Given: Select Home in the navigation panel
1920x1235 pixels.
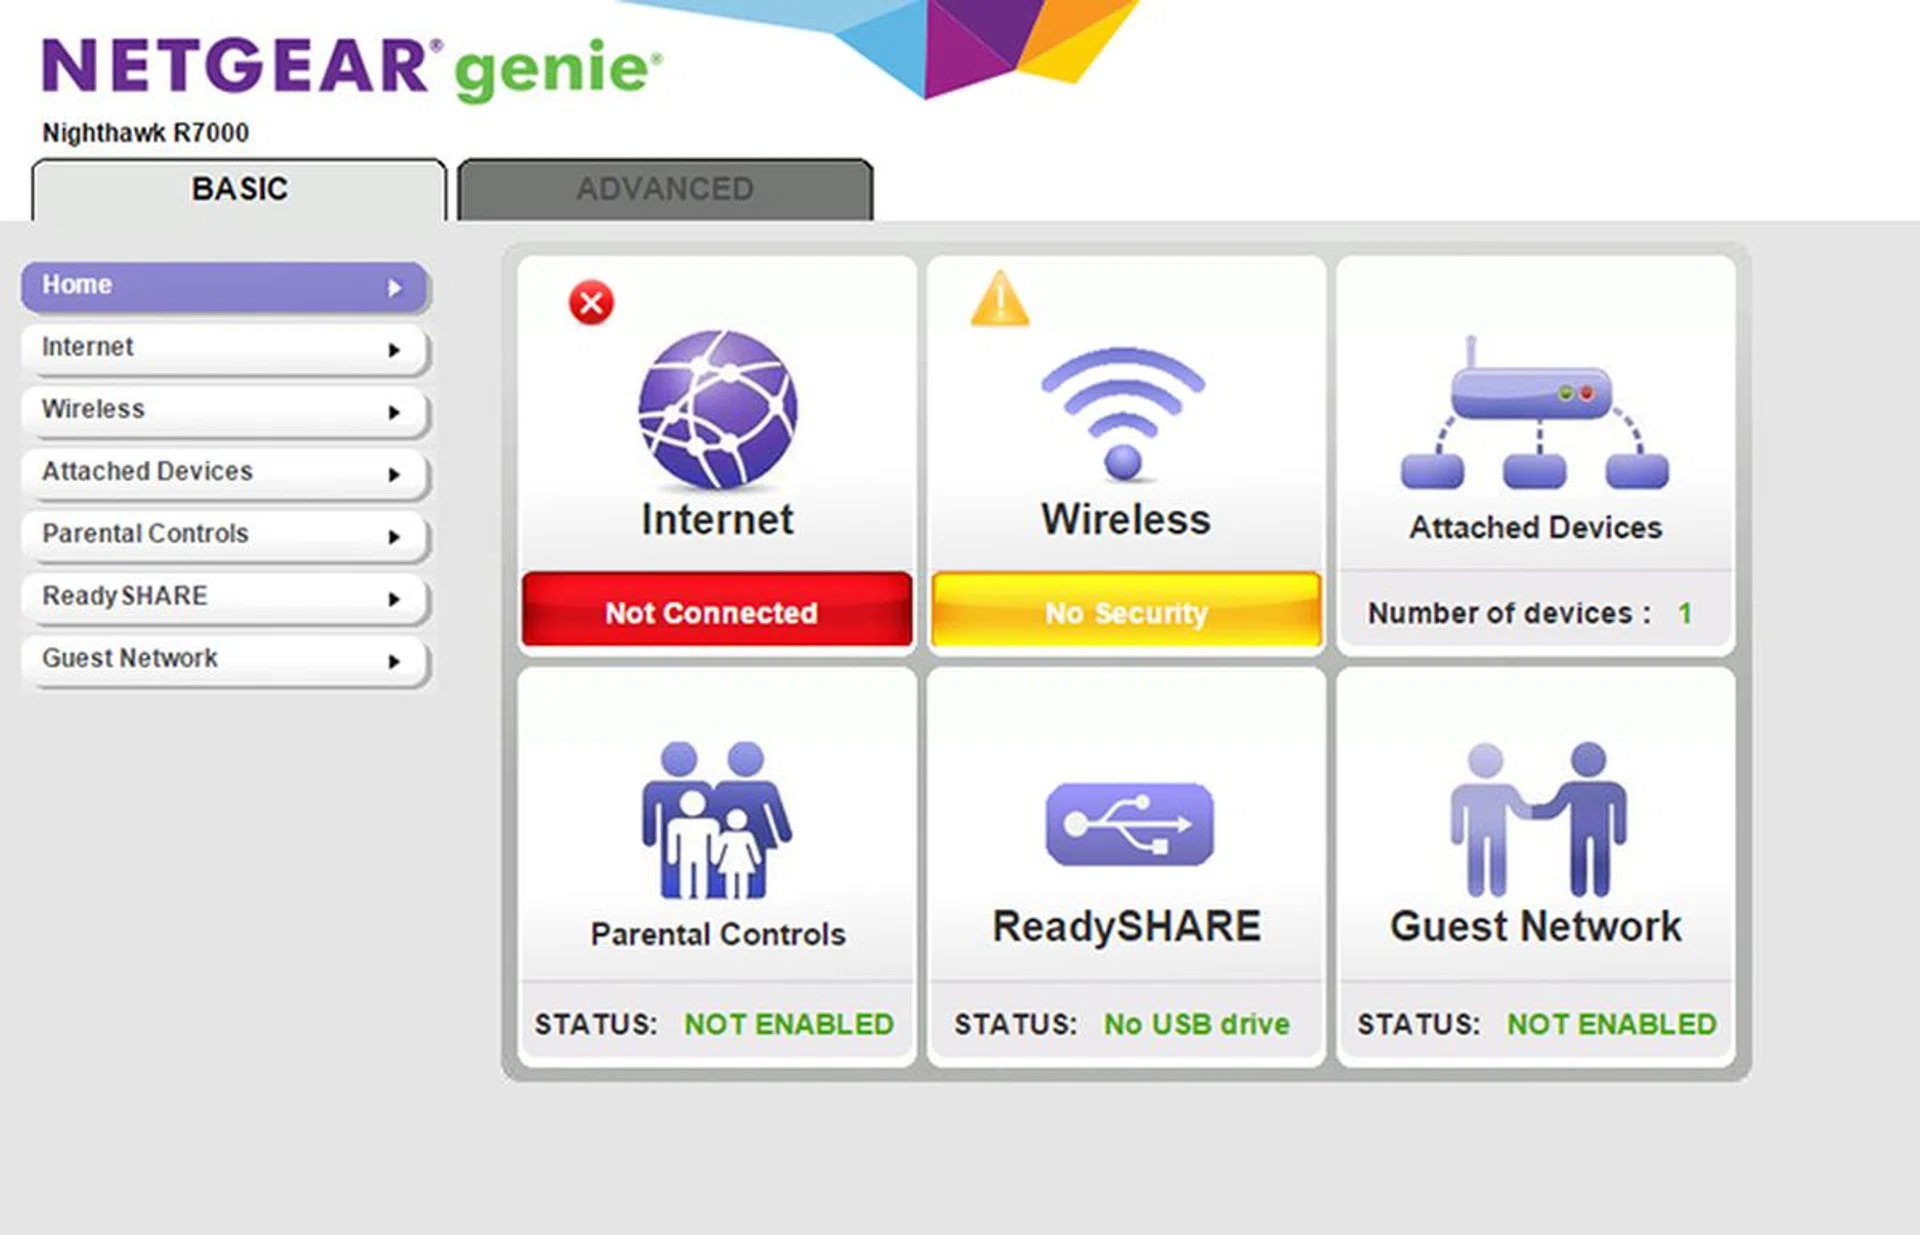Looking at the screenshot, I should tap(225, 286).
